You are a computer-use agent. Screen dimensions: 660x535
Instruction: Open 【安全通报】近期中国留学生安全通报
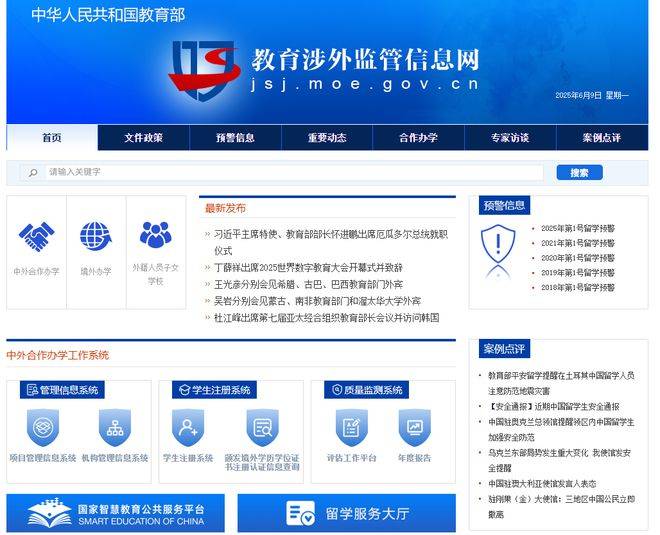click(554, 407)
